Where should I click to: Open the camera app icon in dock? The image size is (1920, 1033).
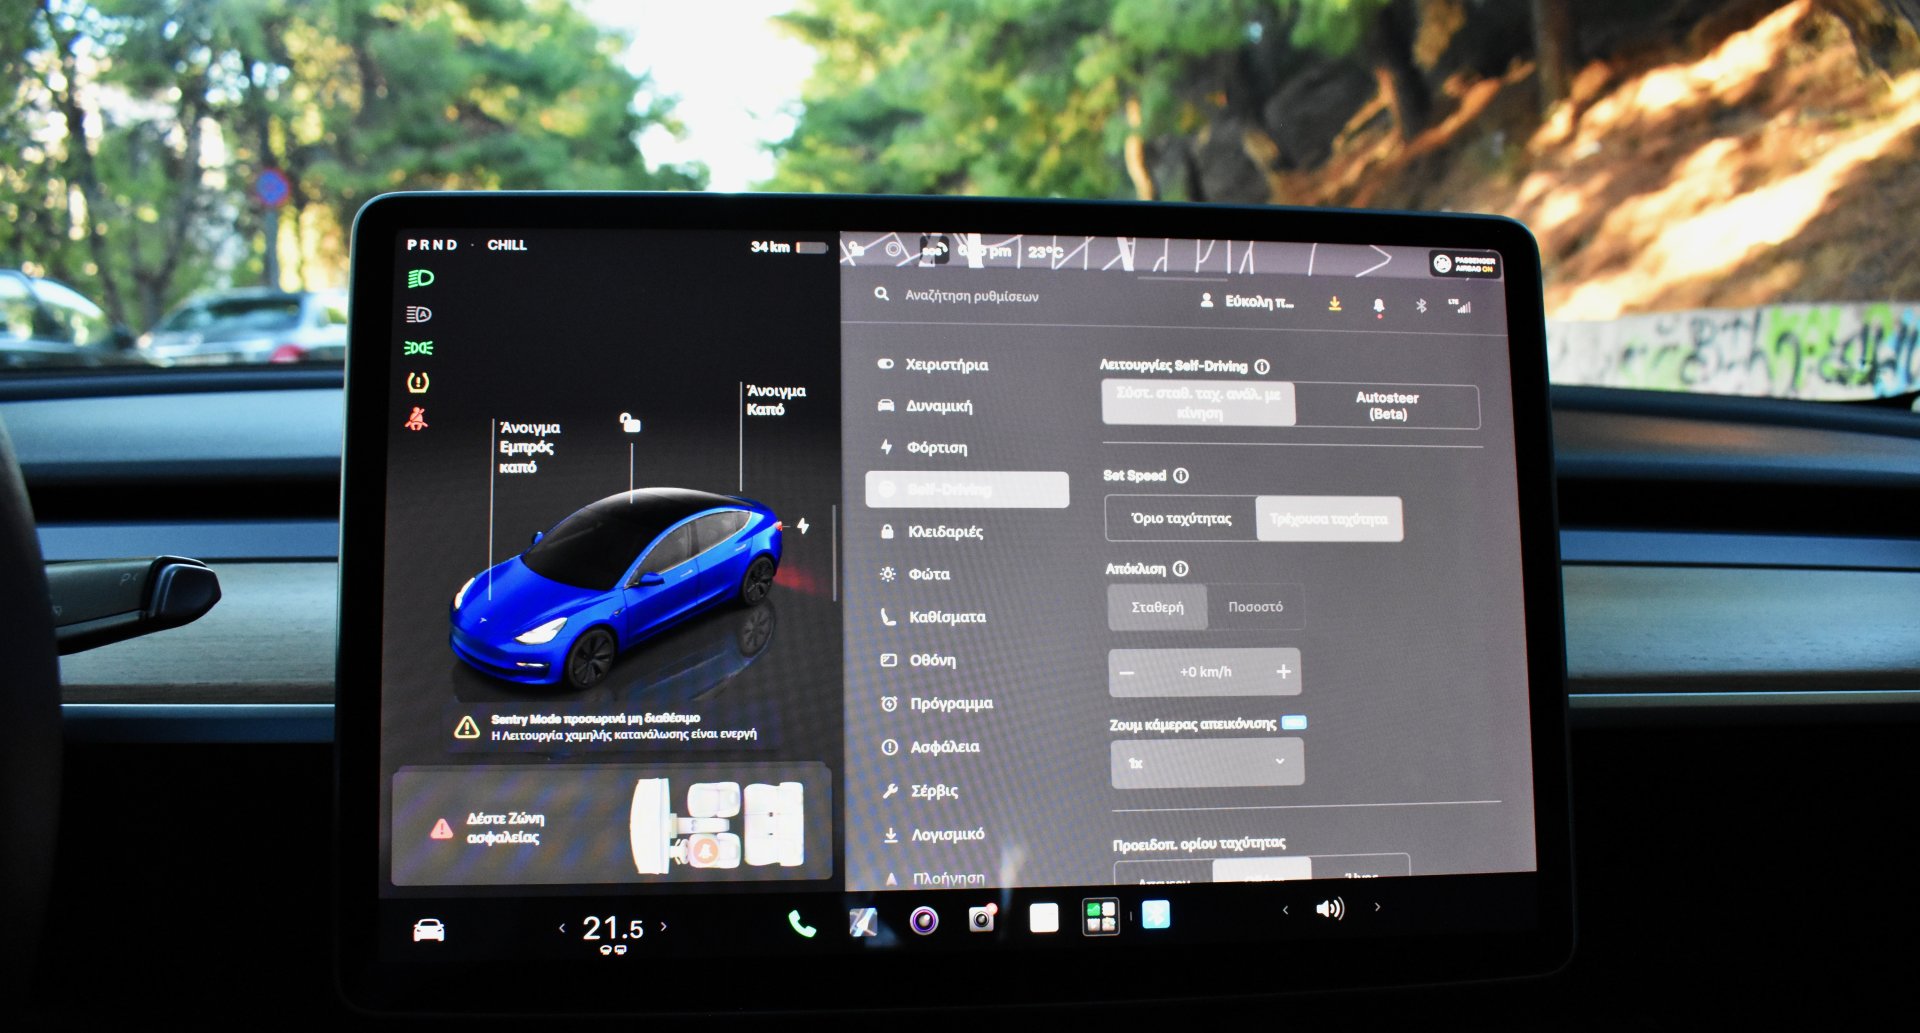[x=924, y=920]
